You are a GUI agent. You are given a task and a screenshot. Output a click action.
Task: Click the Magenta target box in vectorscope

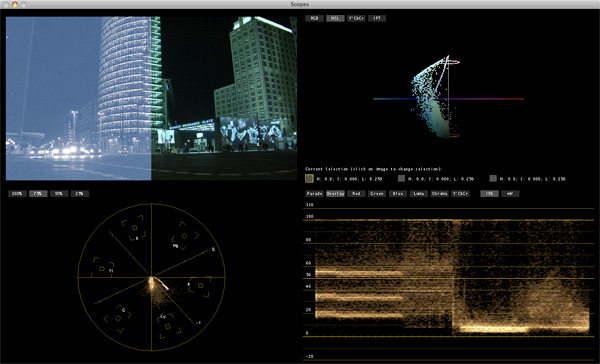184,236
